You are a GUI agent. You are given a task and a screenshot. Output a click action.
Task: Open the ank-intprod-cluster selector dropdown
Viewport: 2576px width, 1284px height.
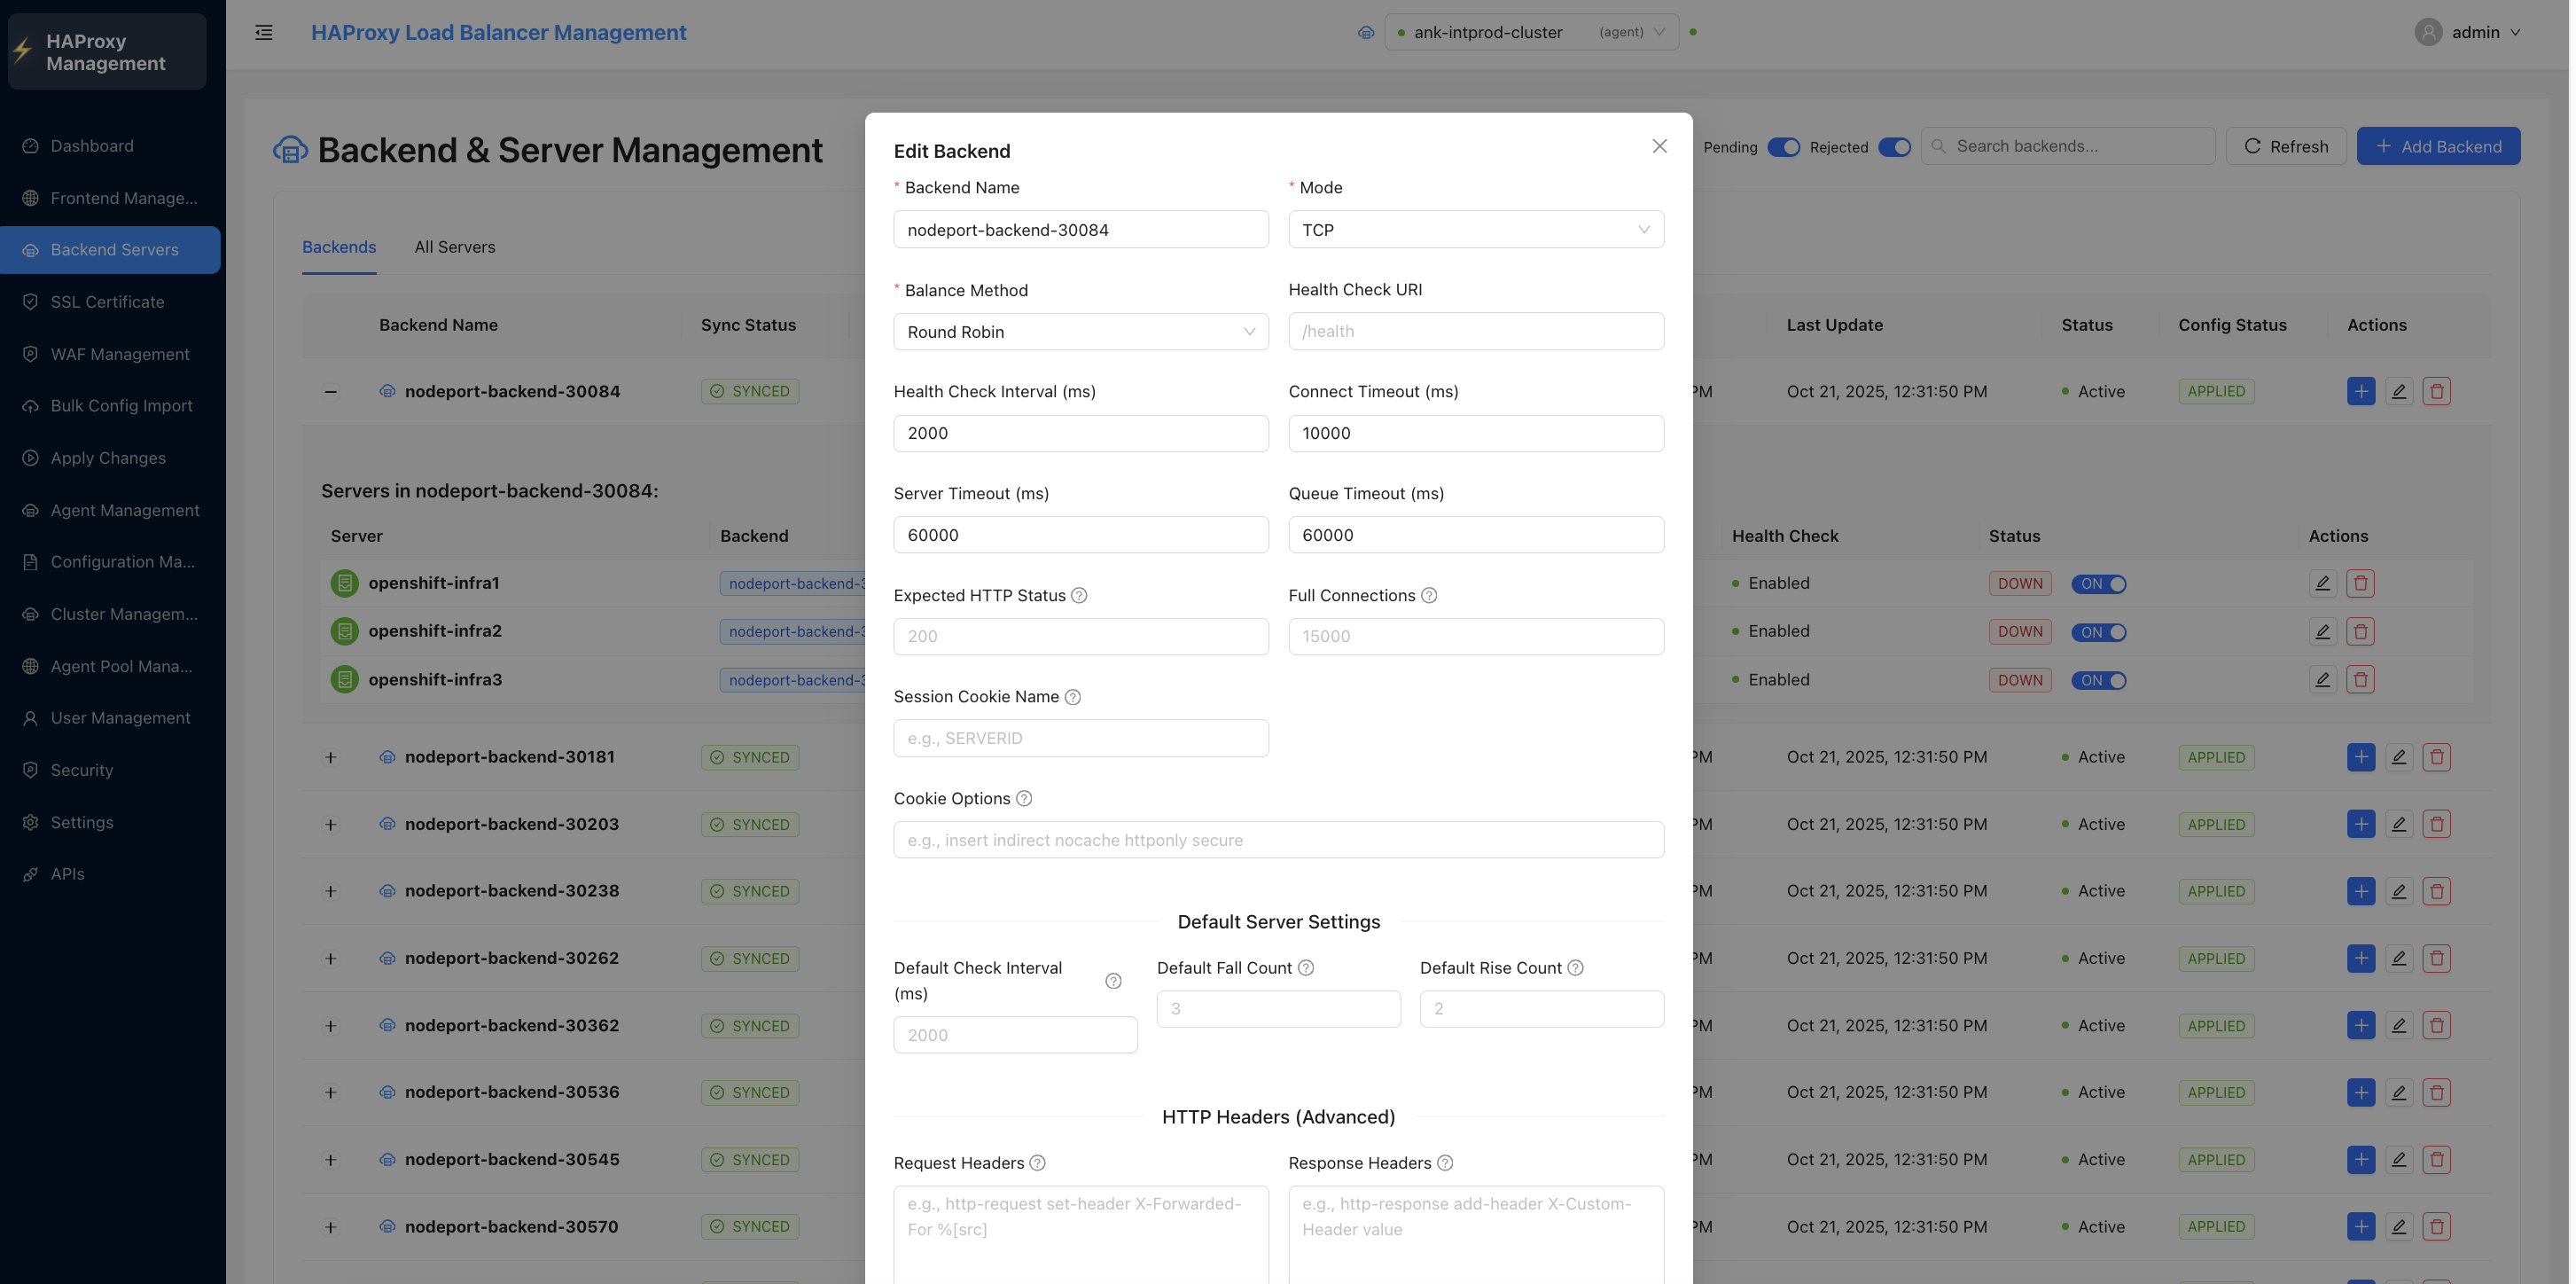(1530, 32)
